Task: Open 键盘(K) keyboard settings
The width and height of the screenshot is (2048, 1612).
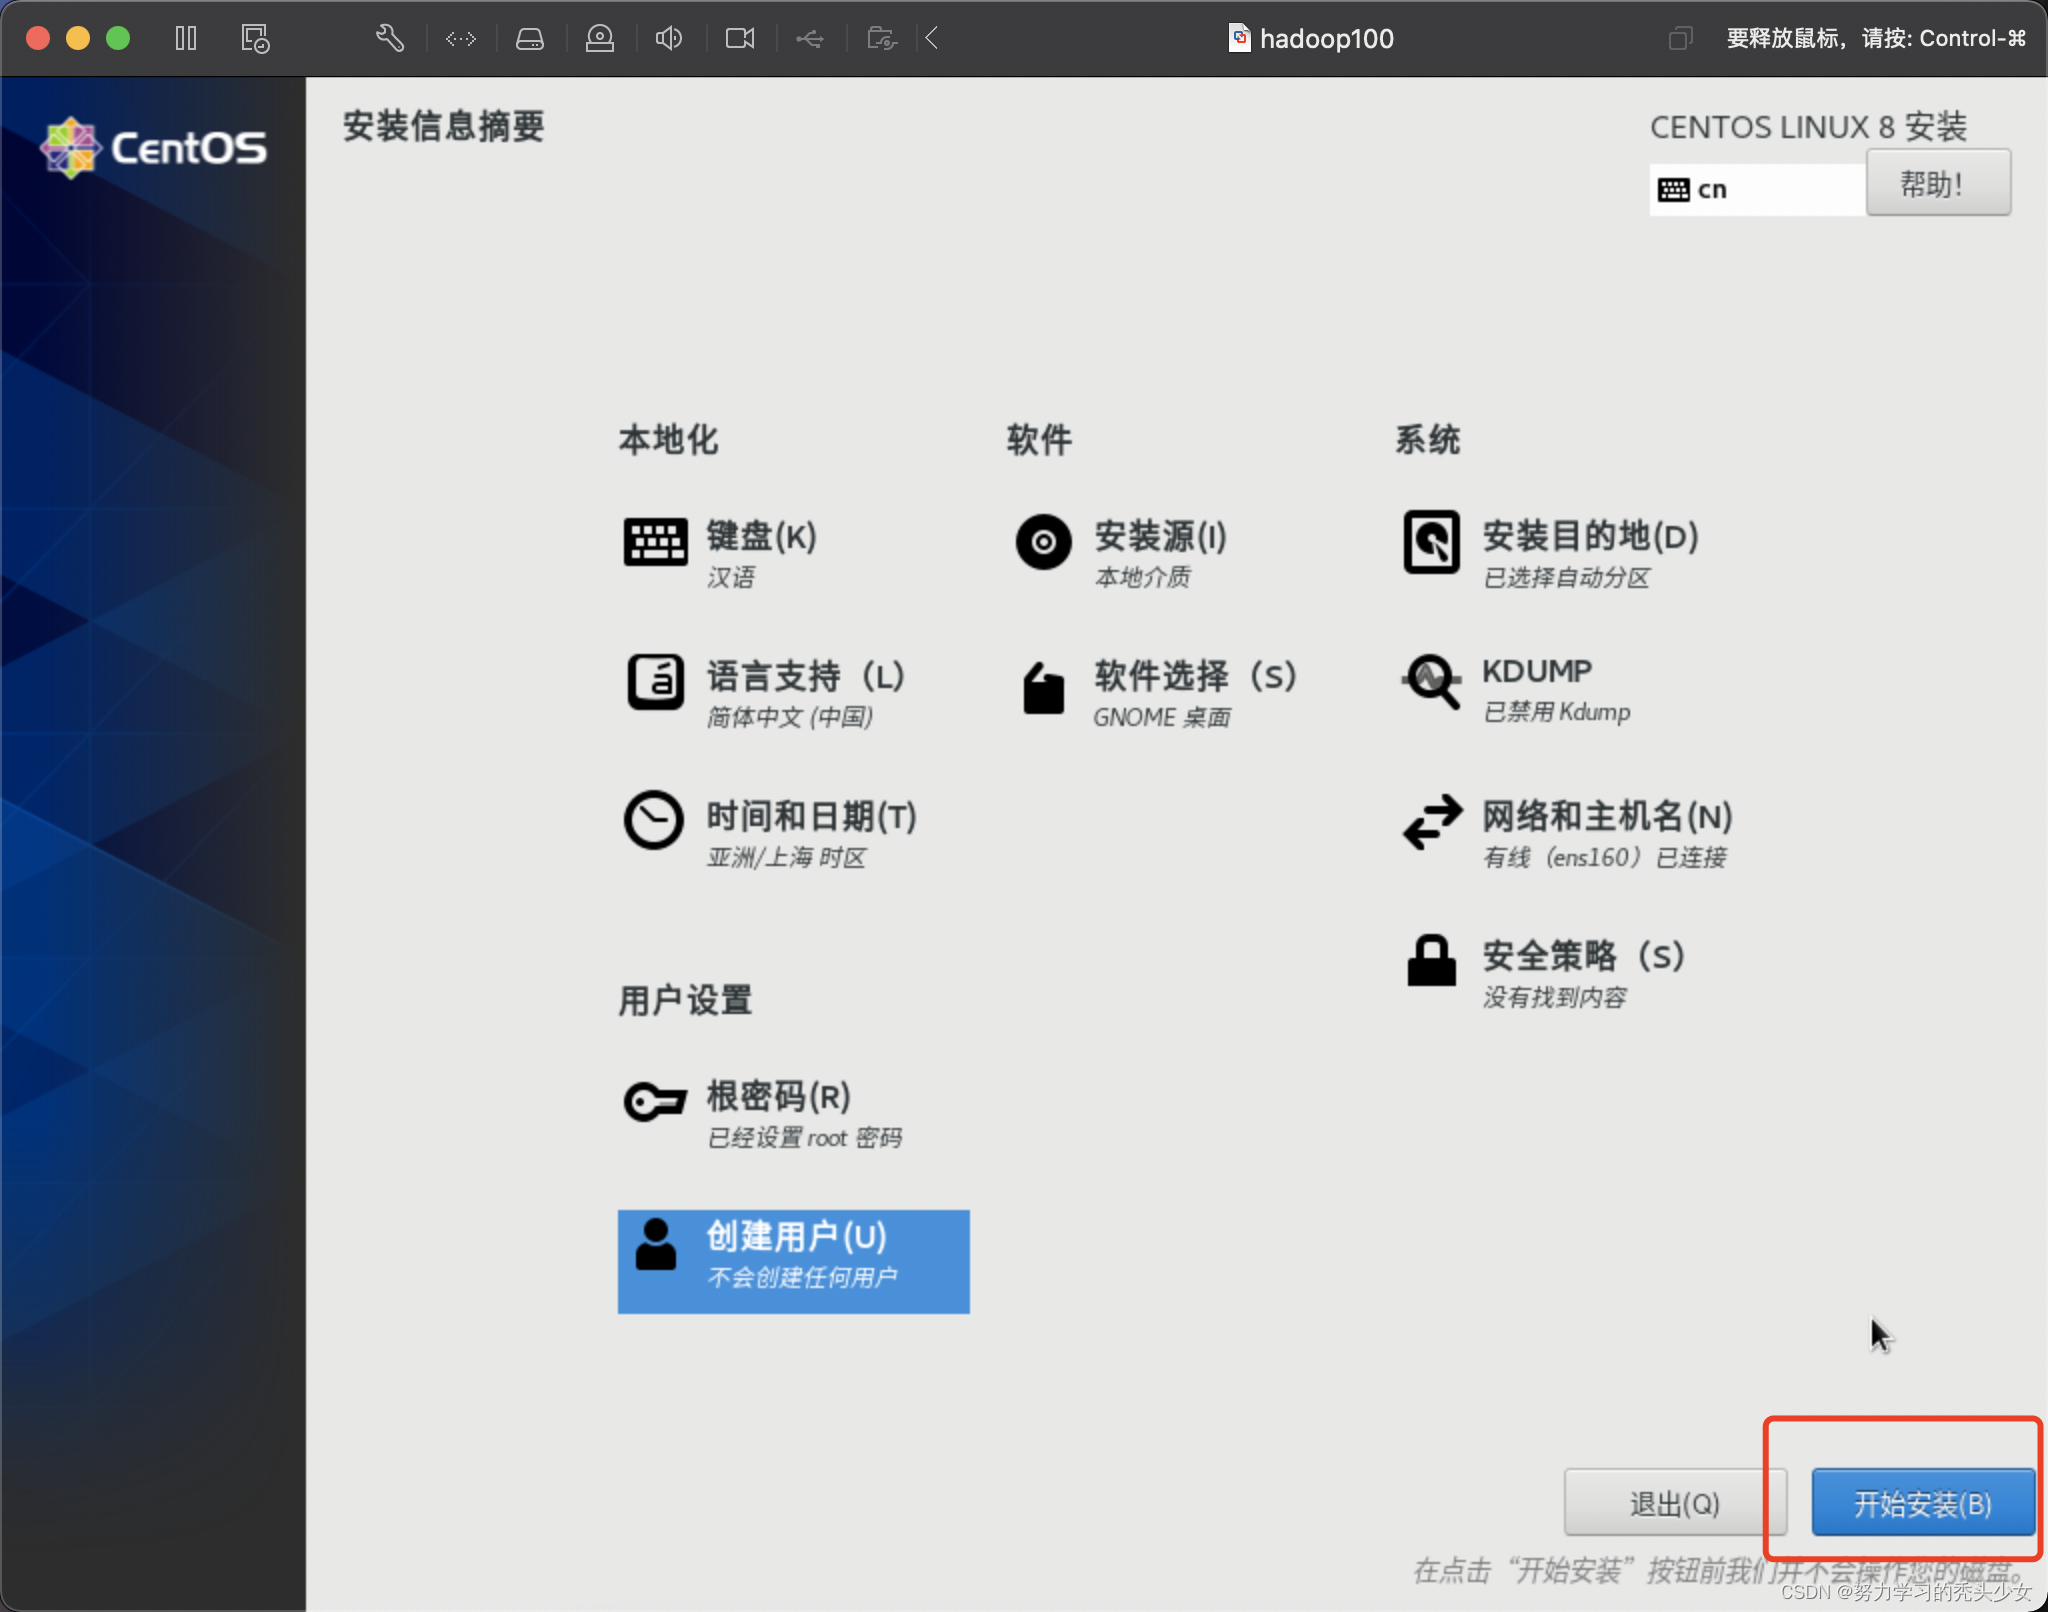Action: coord(761,536)
